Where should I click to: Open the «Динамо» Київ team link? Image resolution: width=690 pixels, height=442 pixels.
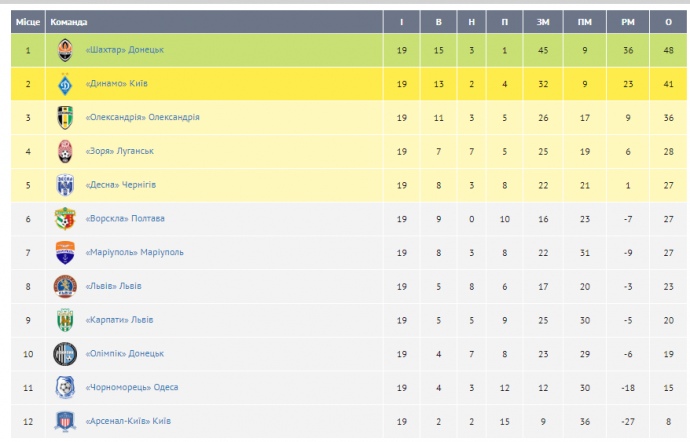point(117,84)
